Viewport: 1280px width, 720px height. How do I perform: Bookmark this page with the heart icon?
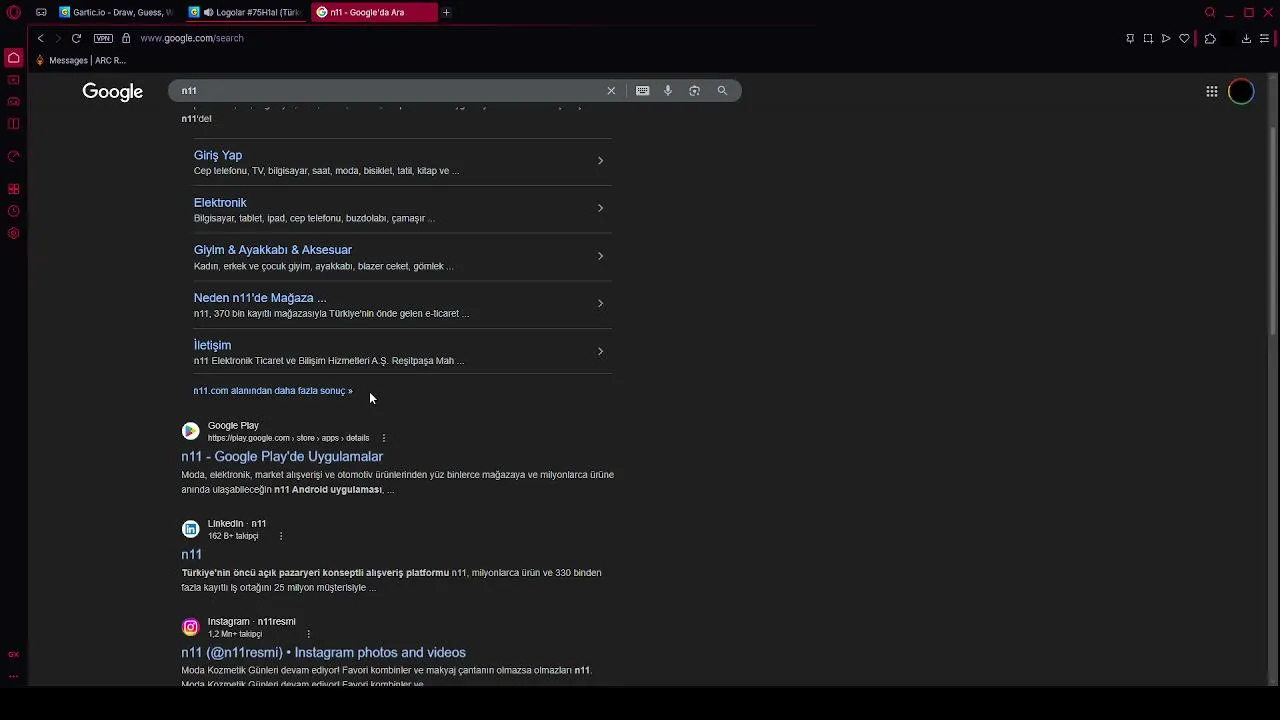click(1184, 38)
